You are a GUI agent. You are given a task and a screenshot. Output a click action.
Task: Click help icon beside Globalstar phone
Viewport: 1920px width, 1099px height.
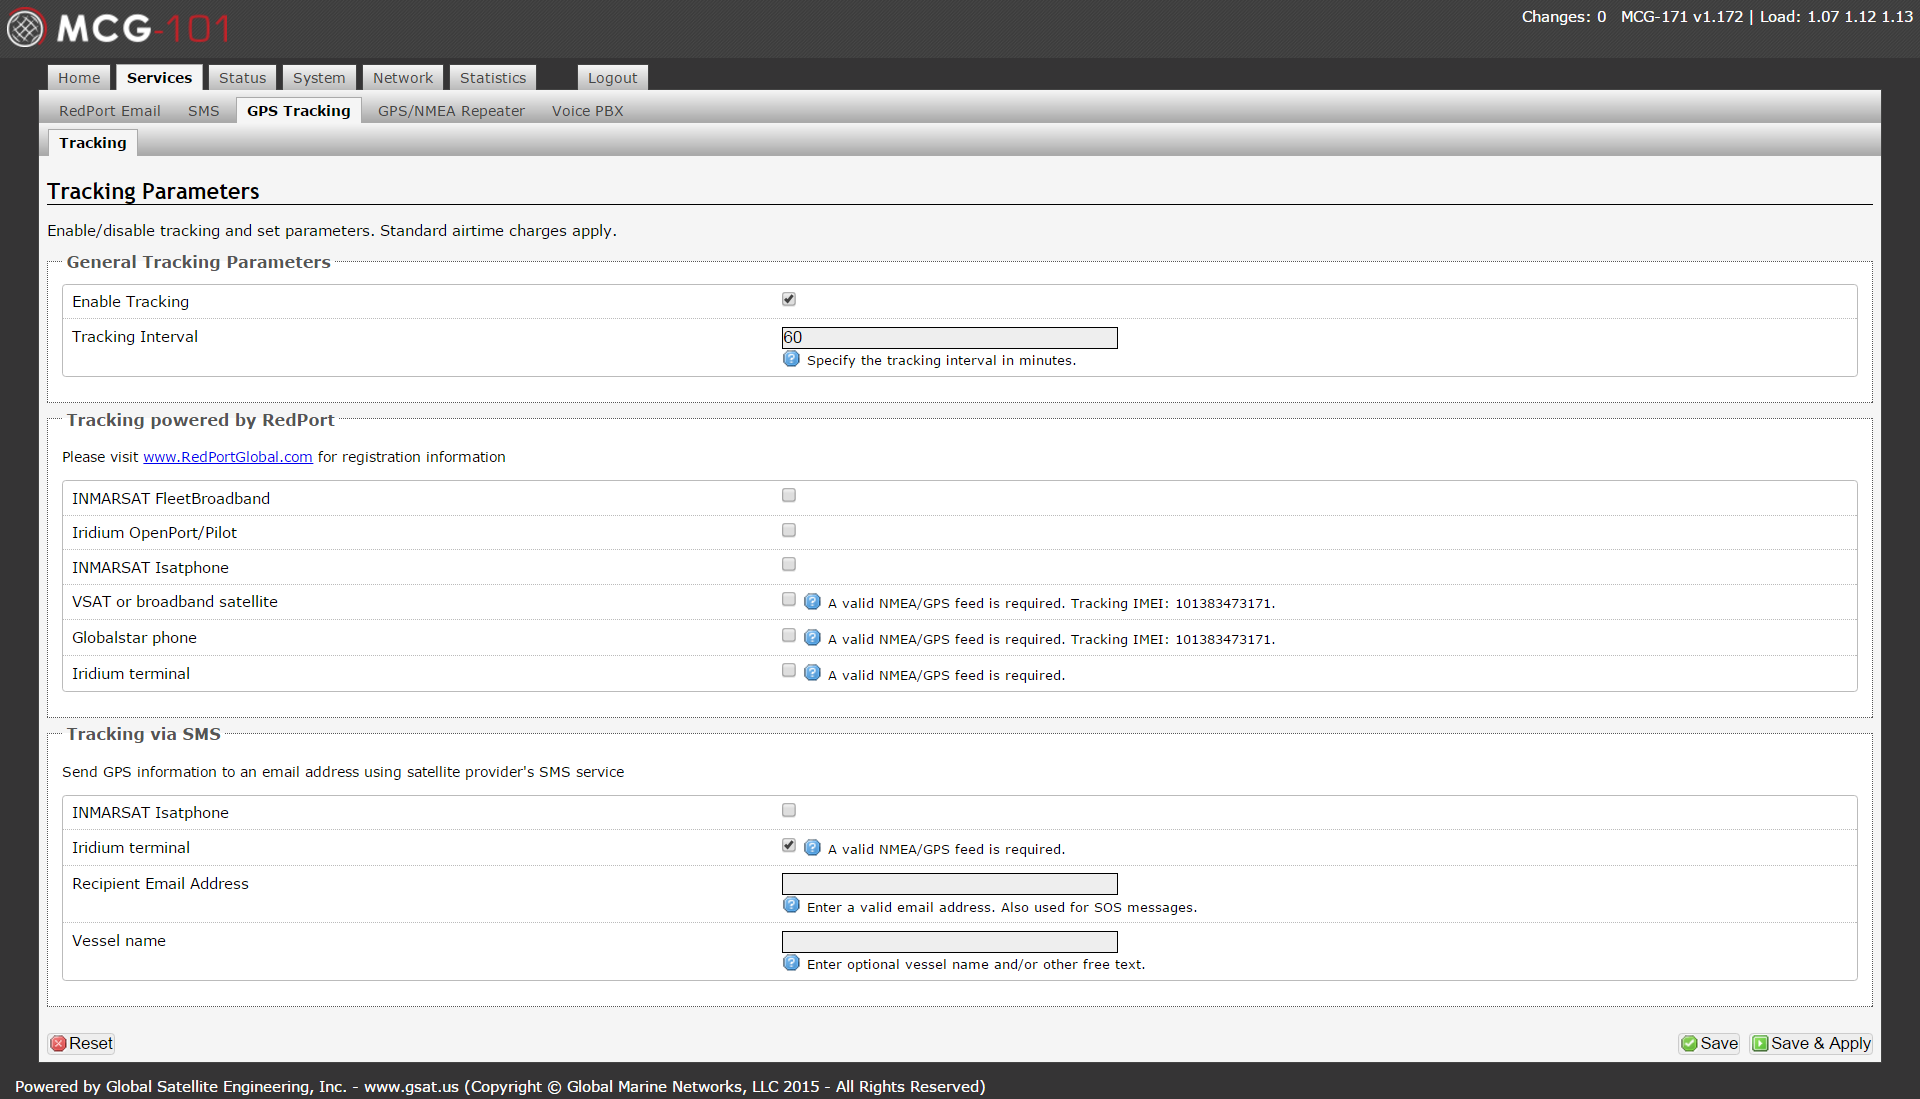coord(812,638)
